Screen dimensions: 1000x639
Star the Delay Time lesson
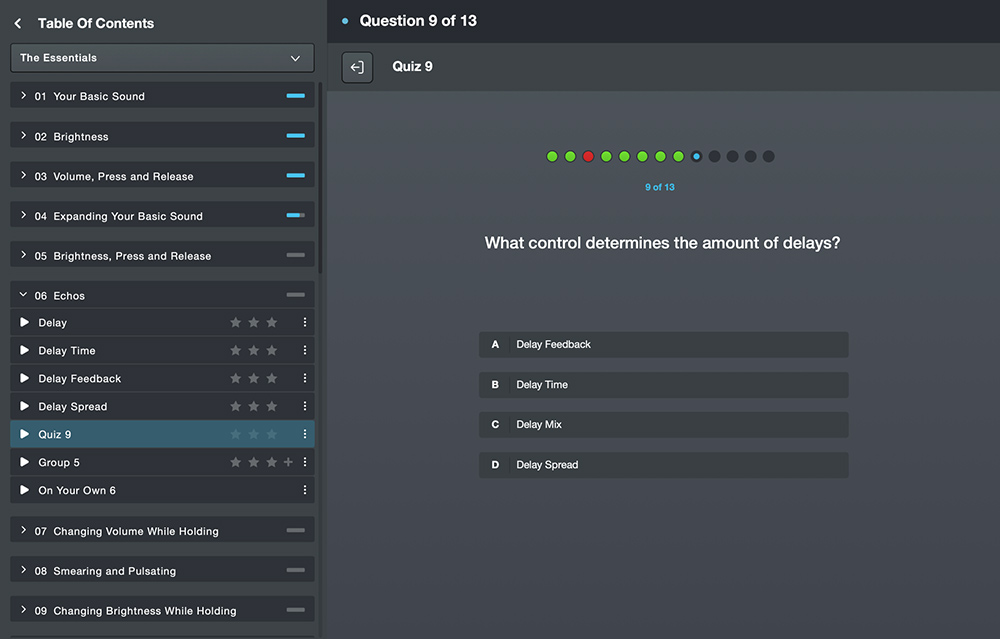click(x=235, y=350)
